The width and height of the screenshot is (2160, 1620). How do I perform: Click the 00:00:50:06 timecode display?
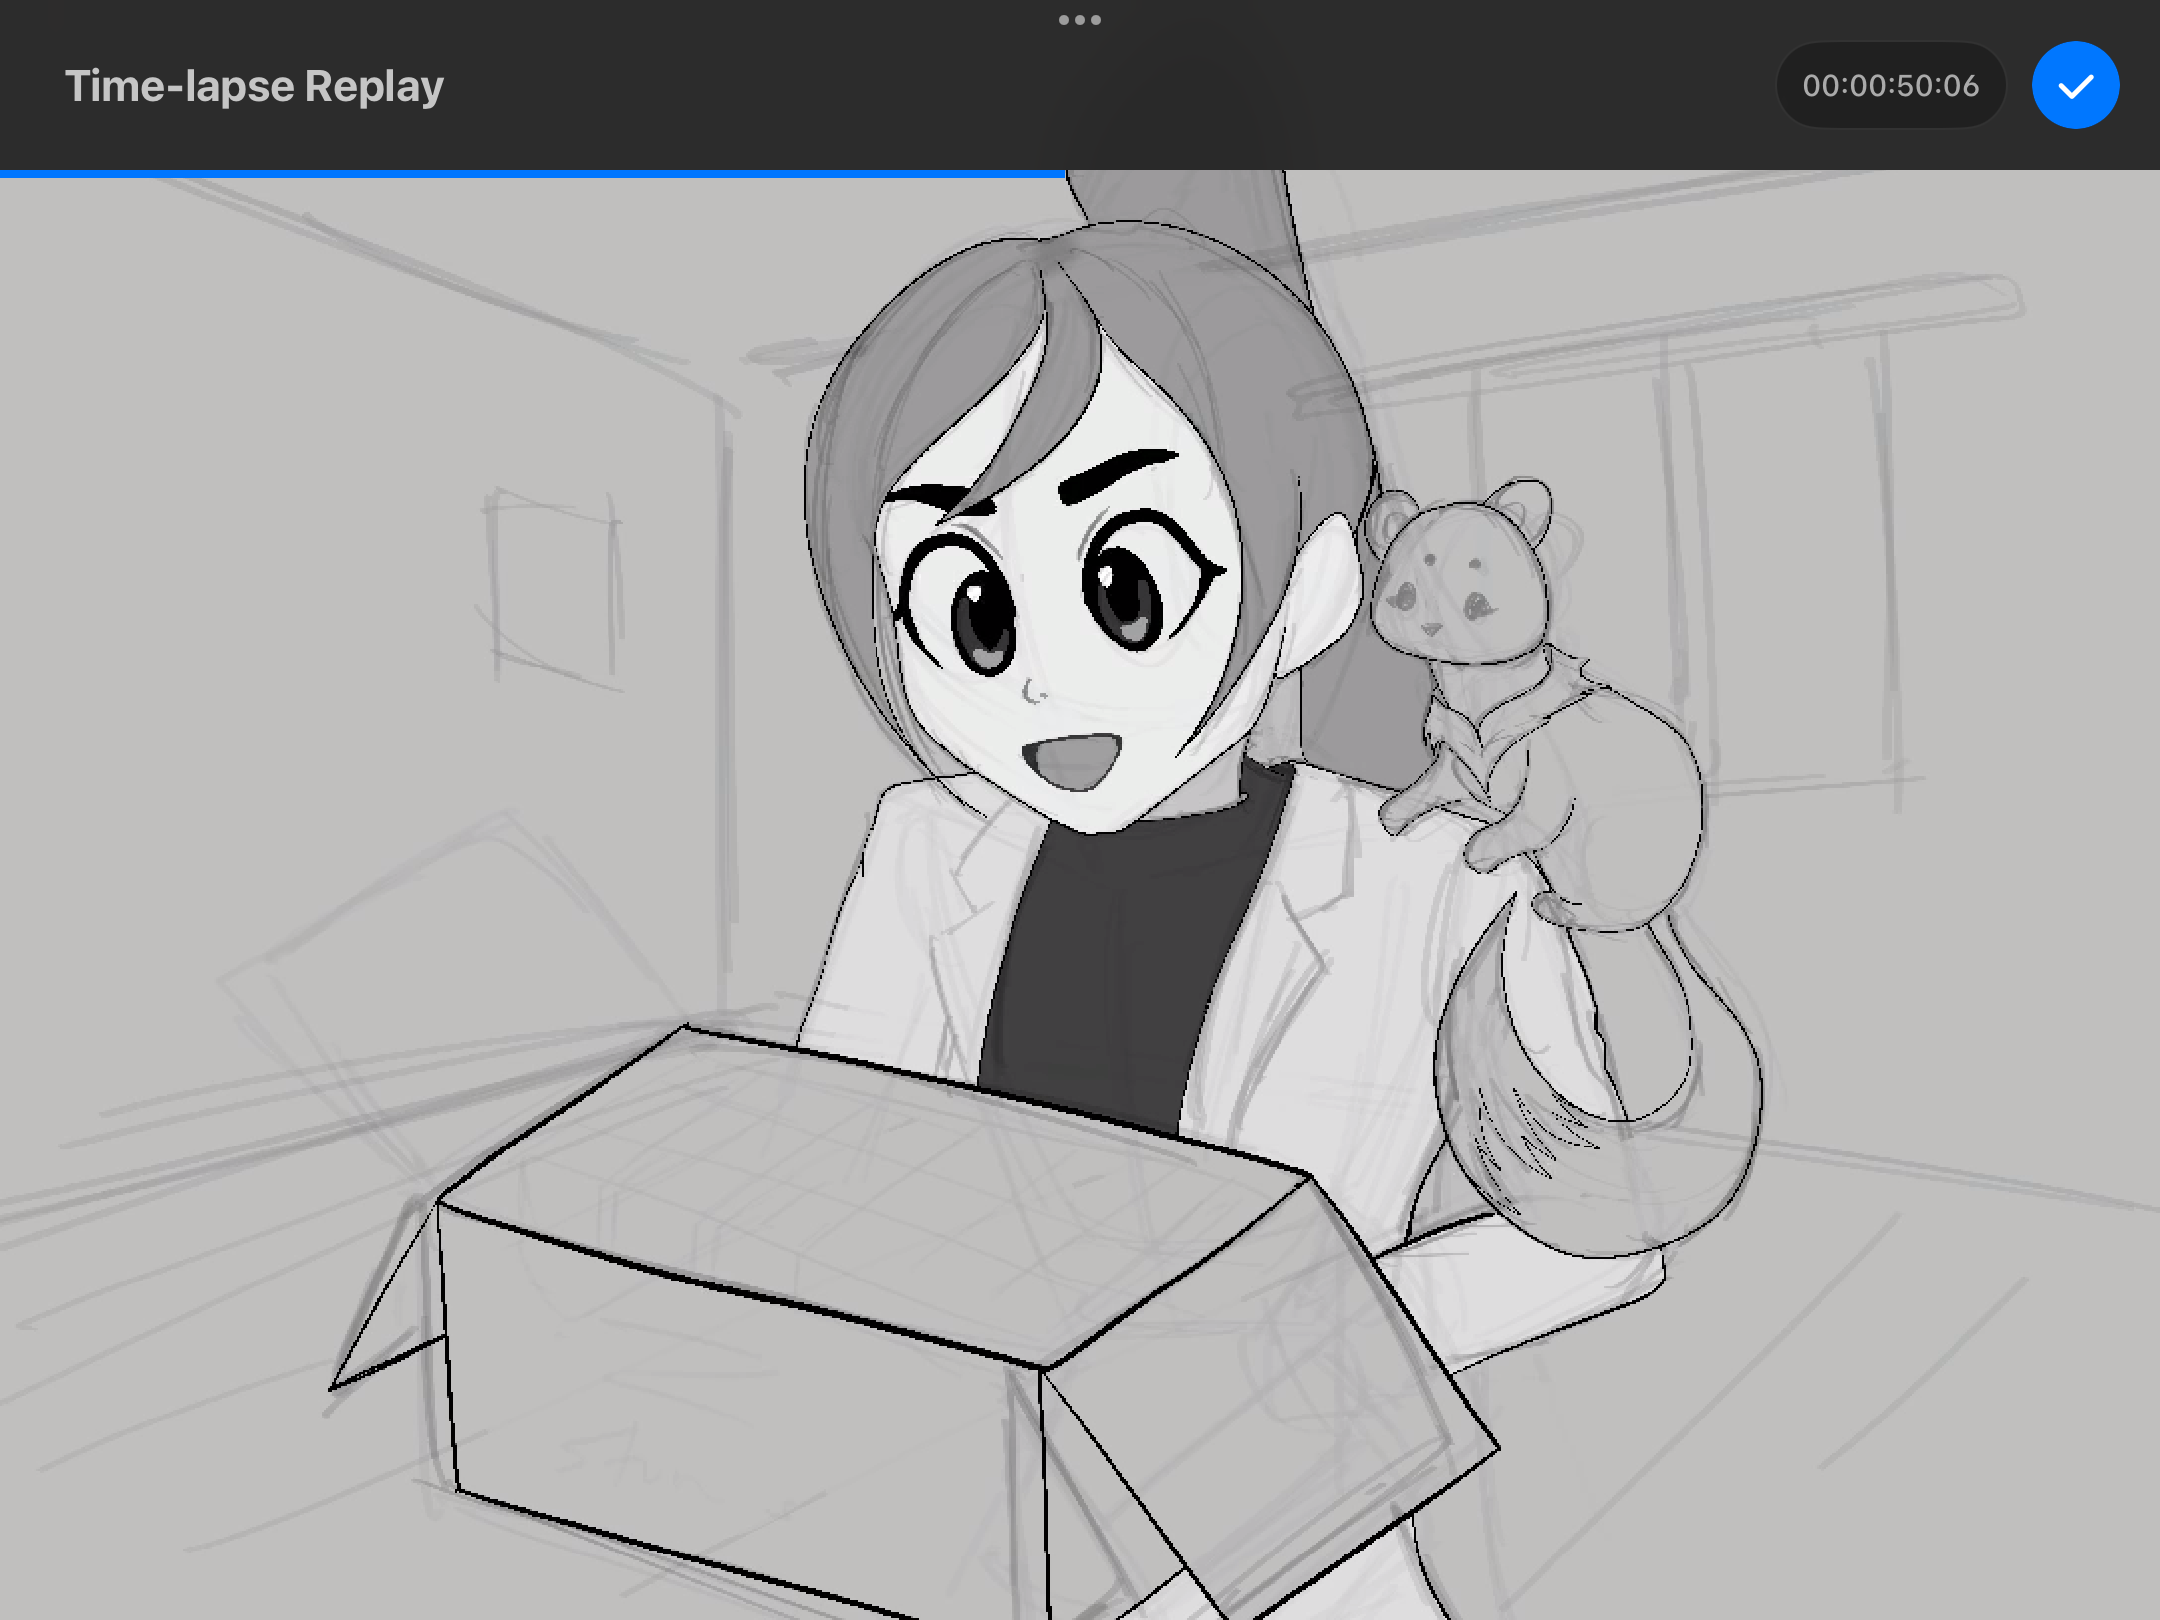[x=1890, y=85]
